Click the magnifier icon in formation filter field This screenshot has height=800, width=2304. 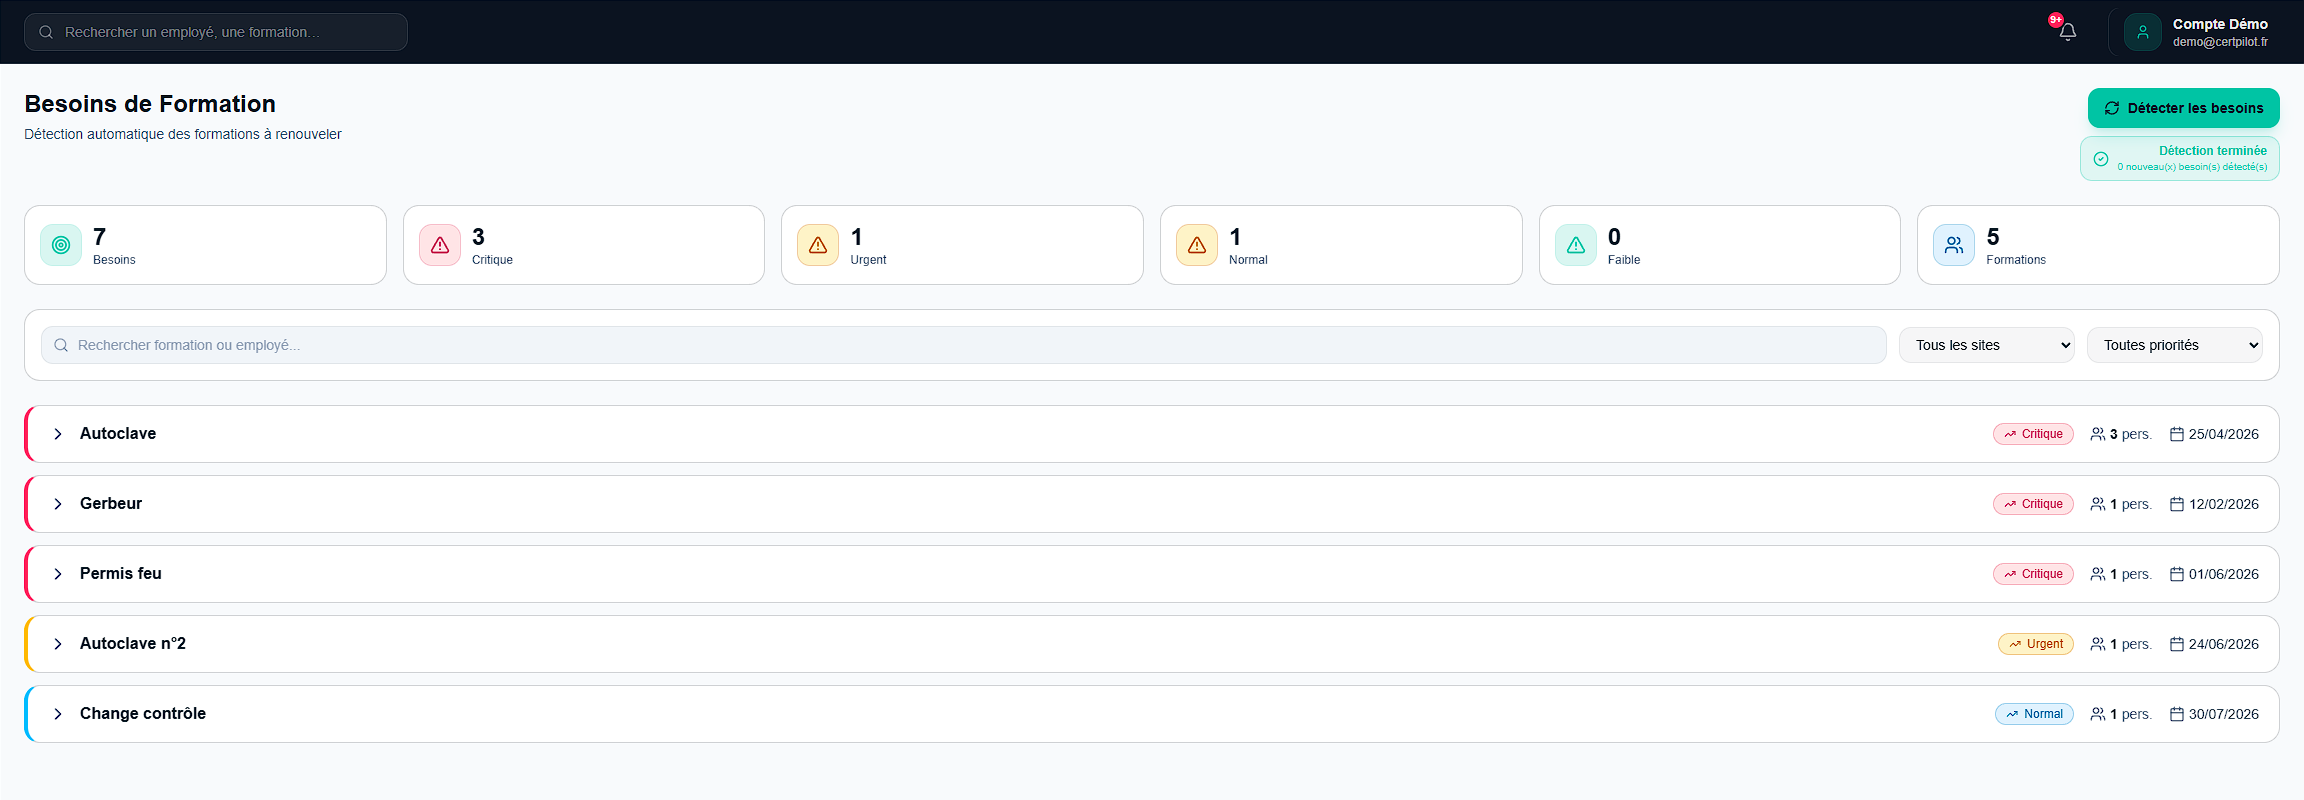click(61, 345)
